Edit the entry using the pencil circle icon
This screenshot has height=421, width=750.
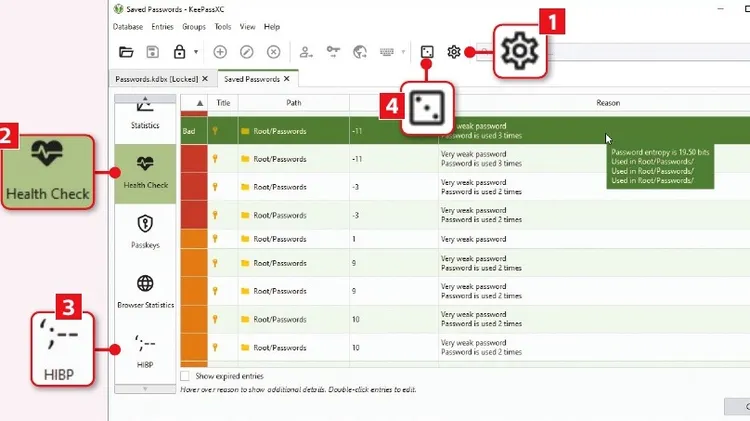(x=247, y=52)
